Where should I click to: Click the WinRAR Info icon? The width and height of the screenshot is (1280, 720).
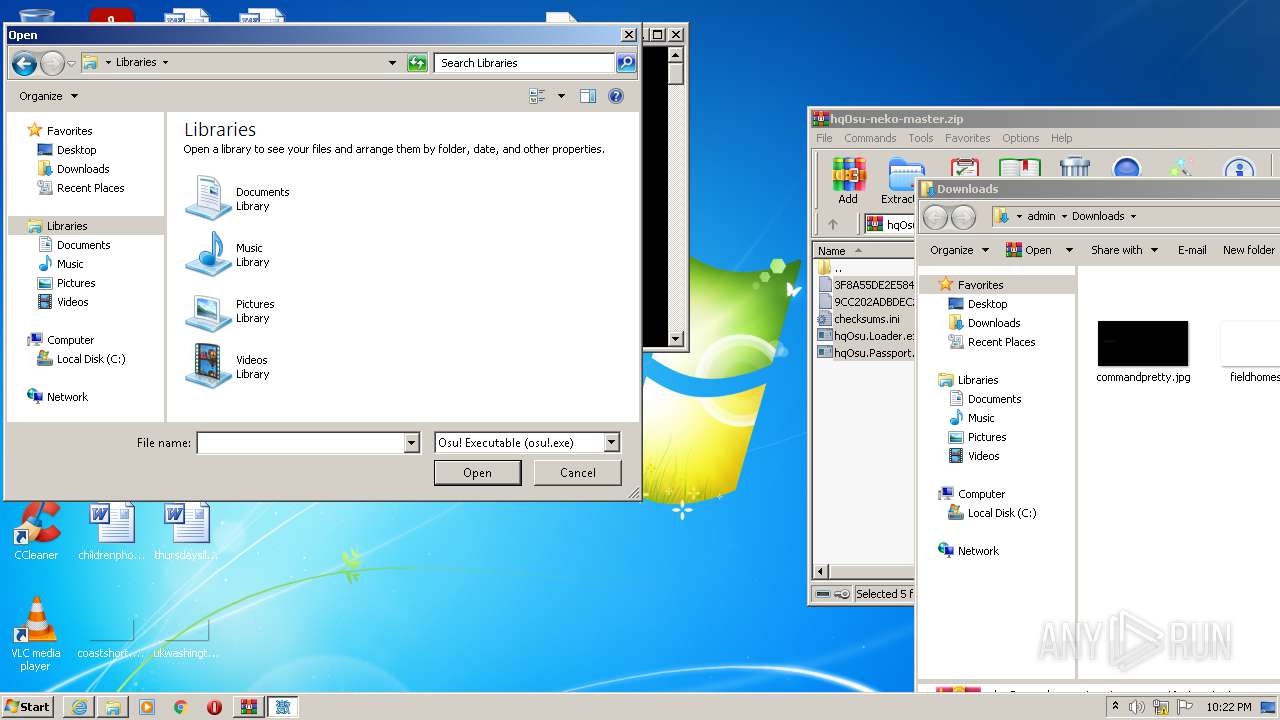[x=1239, y=167]
